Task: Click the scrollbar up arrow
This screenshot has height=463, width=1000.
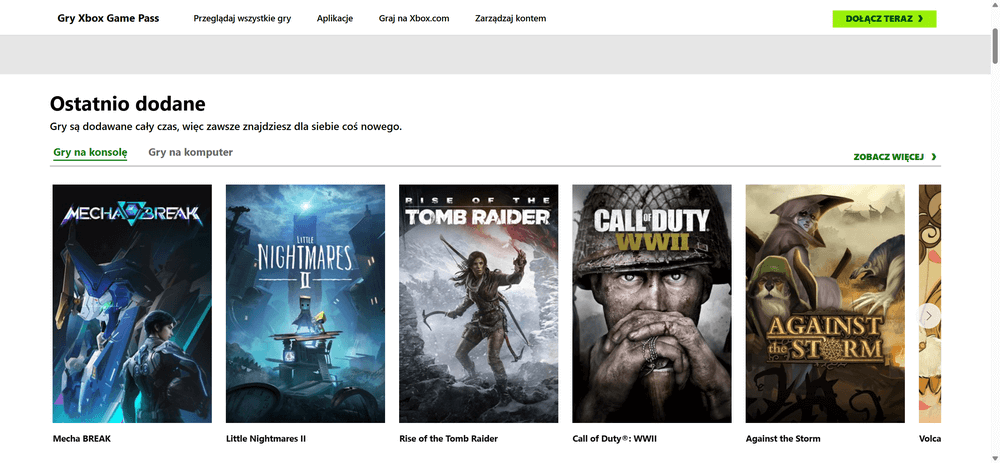Action: point(995,5)
